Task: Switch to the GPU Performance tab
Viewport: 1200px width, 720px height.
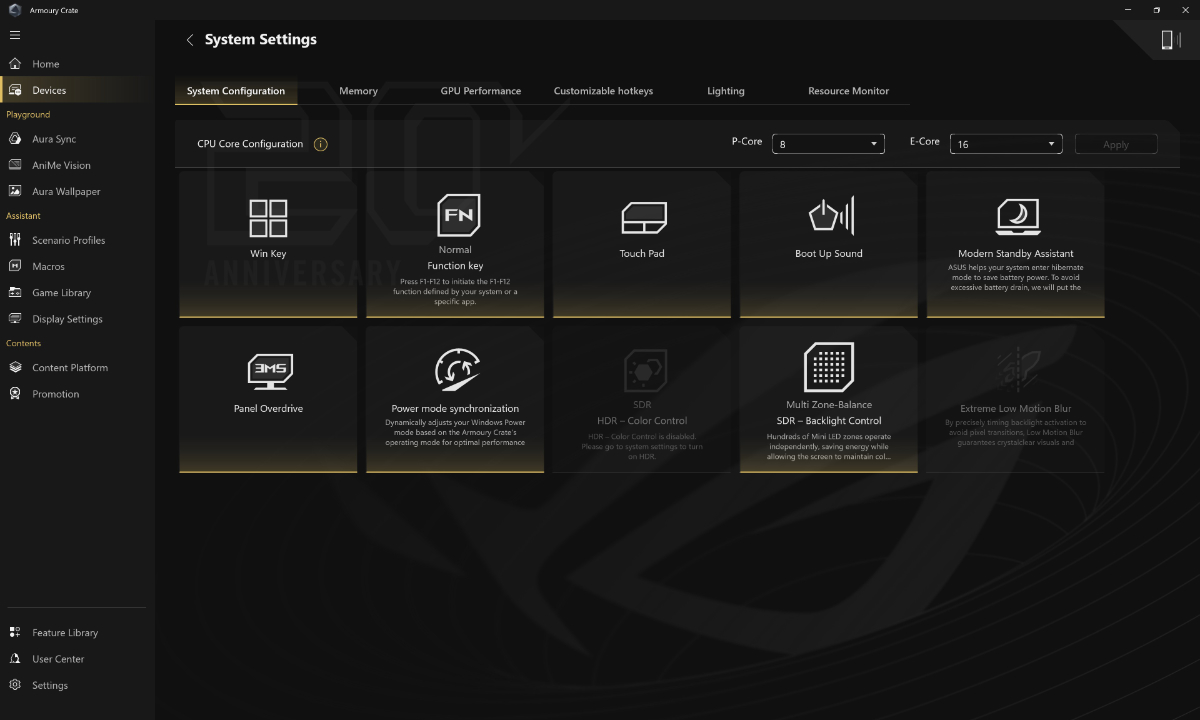Action: pyautogui.click(x=480, y=91)
